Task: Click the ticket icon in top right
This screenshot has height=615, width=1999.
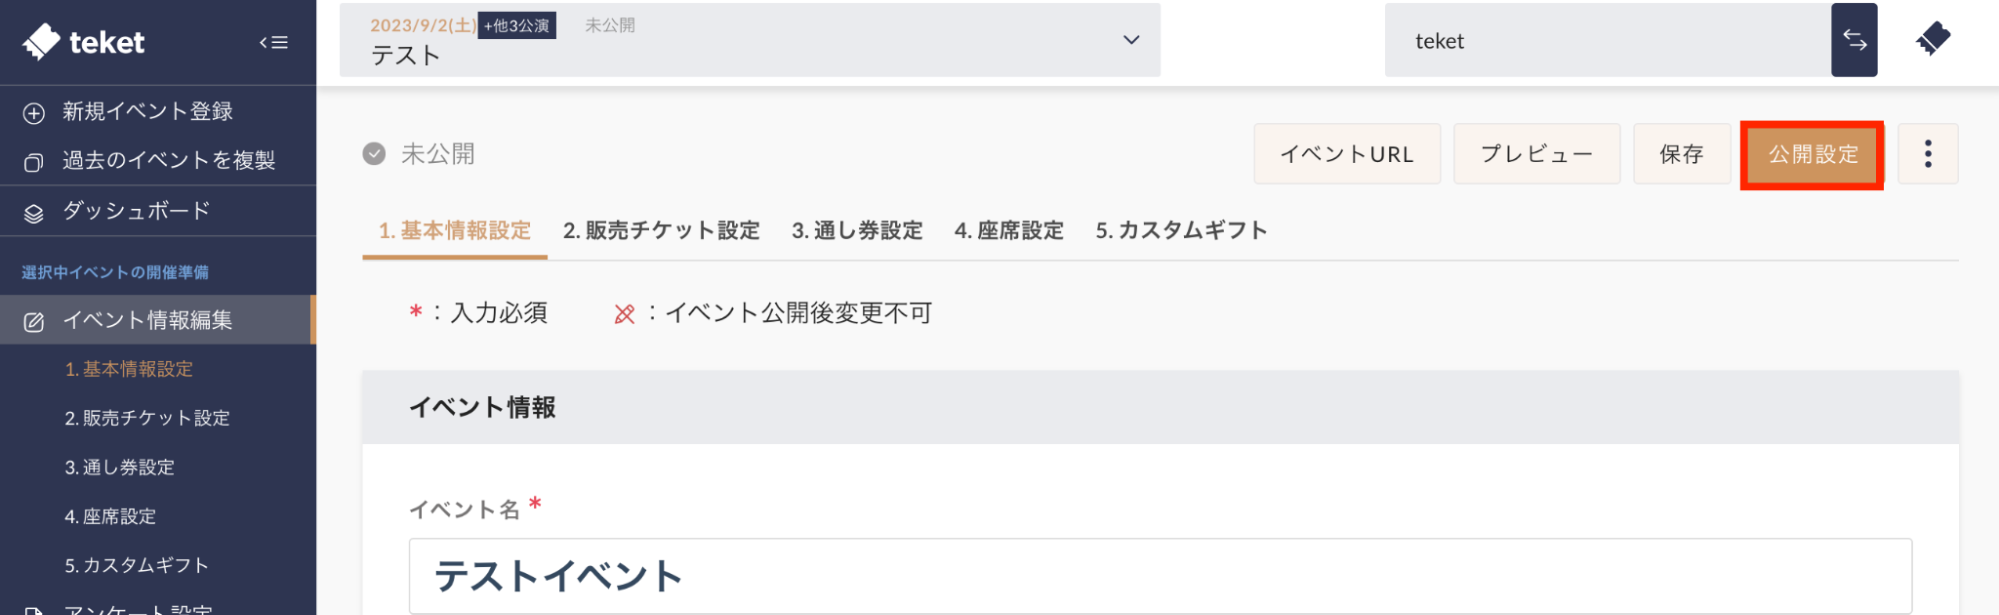Action: click(x=1933, y=40)
